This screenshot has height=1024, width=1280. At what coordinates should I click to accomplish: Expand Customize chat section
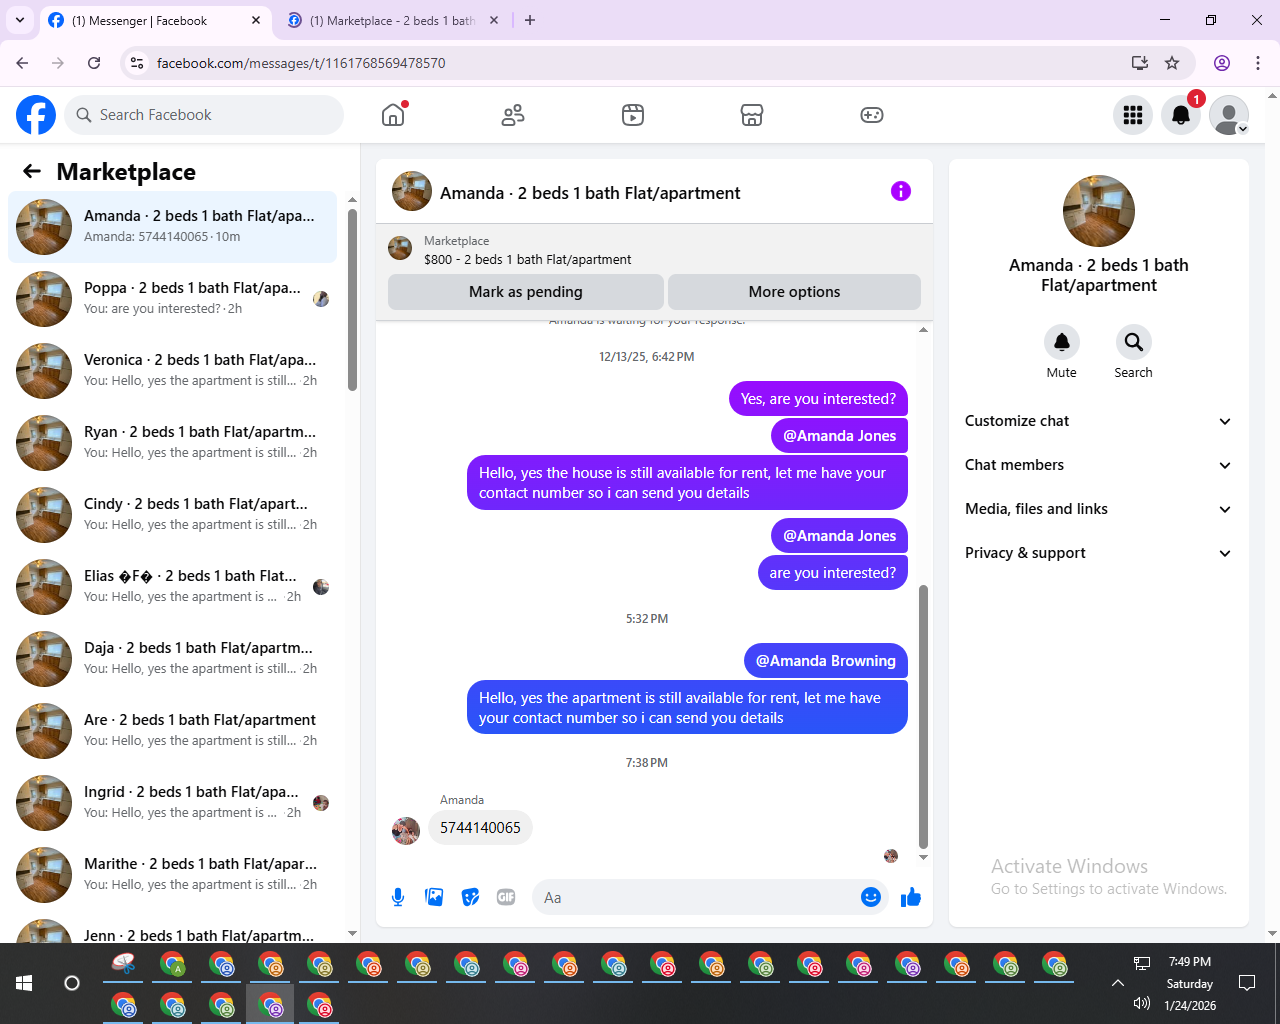(1098, 421)
